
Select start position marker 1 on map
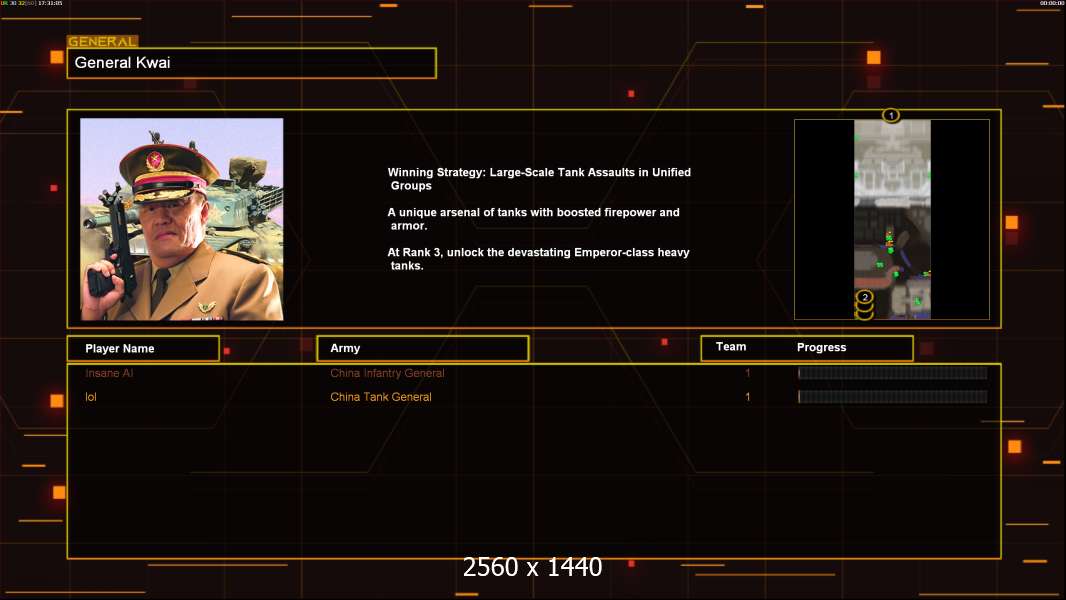pyautogui.click(x=891, y=116)
